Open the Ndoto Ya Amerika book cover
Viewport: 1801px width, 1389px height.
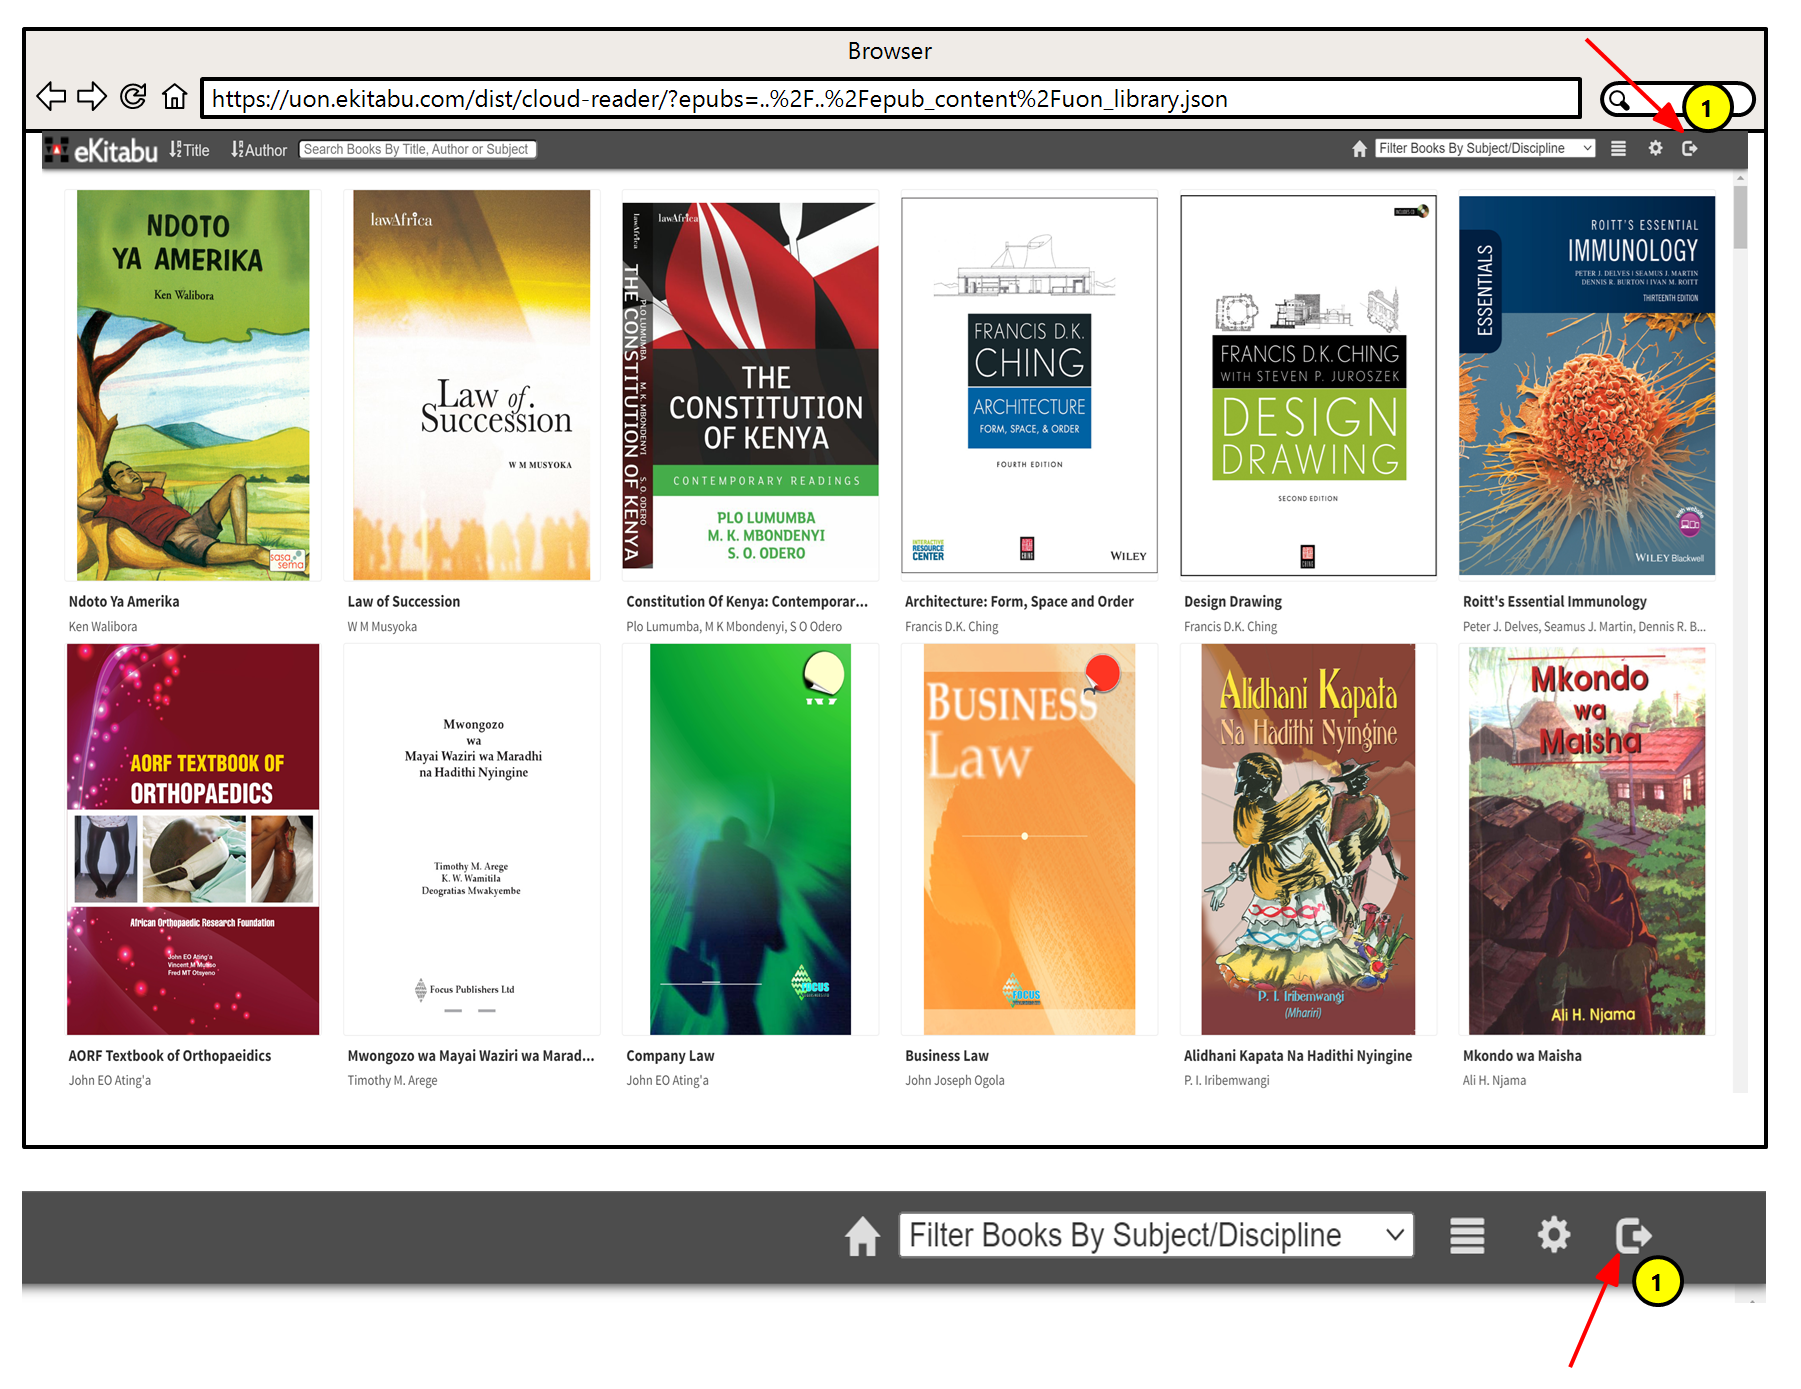(x=193, y=385)
